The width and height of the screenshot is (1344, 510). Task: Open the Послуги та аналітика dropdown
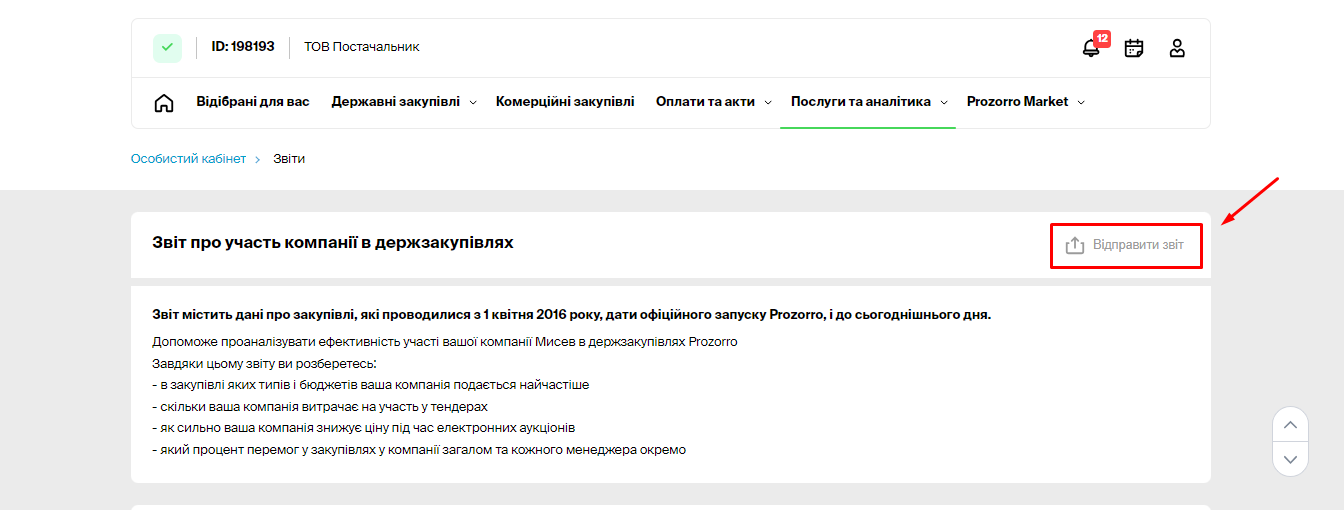coord(868,102)
